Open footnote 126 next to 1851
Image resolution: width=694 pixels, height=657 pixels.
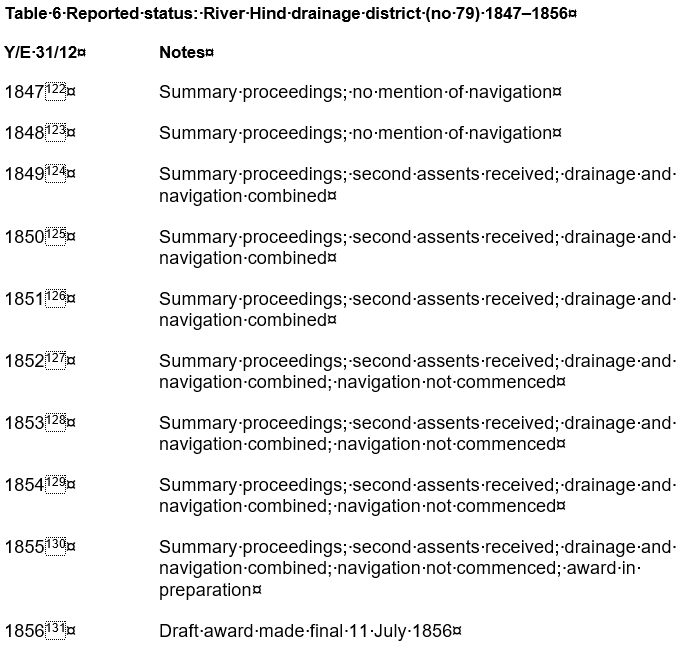[x=55, y=296]
